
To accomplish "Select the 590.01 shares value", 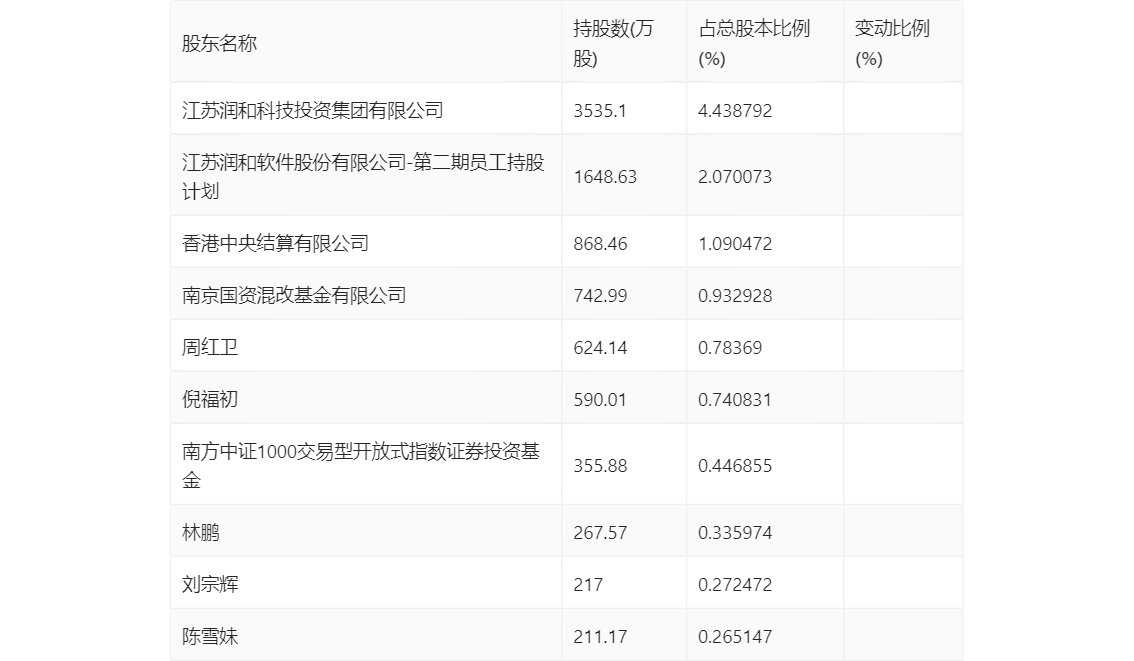I will click(600, 400).
